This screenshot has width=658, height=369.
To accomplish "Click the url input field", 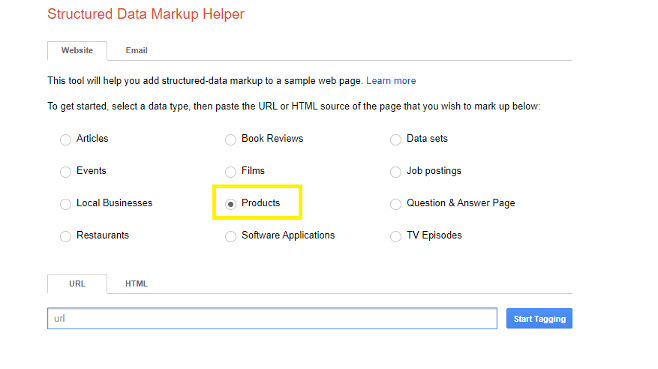I will click(272, 318).
